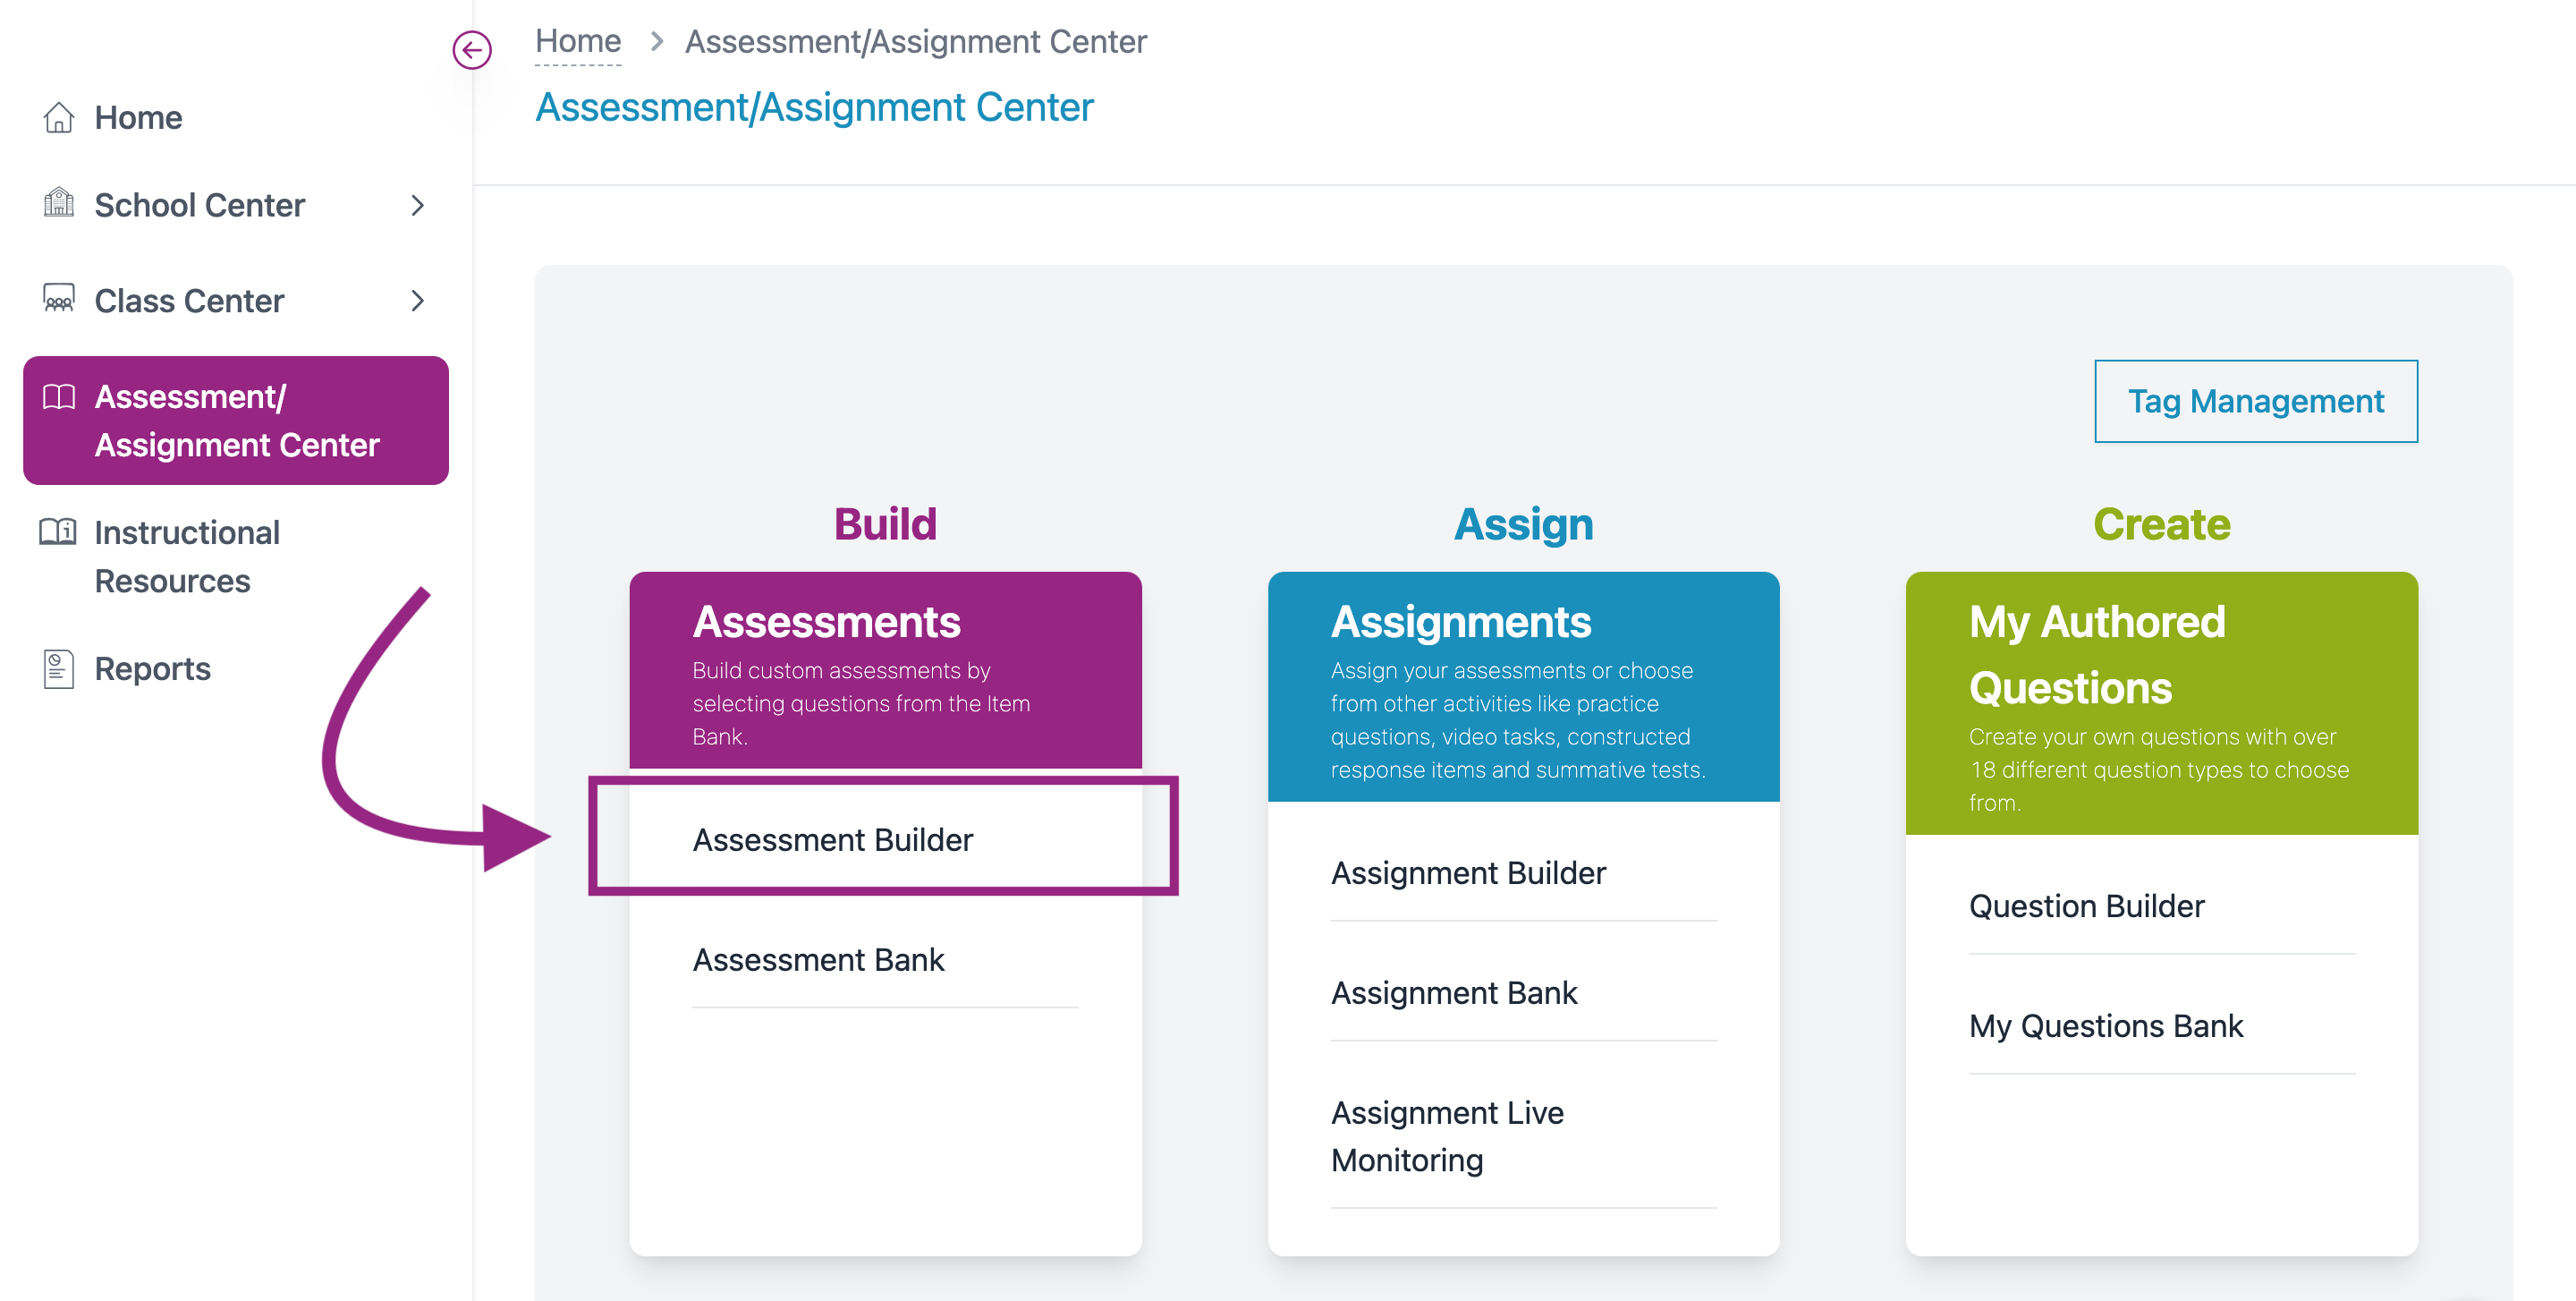The width and height of the screenshot is (2576, 1301).
Task: Click the Assessment/Assignment Center book icon
Action: [58, 397]
